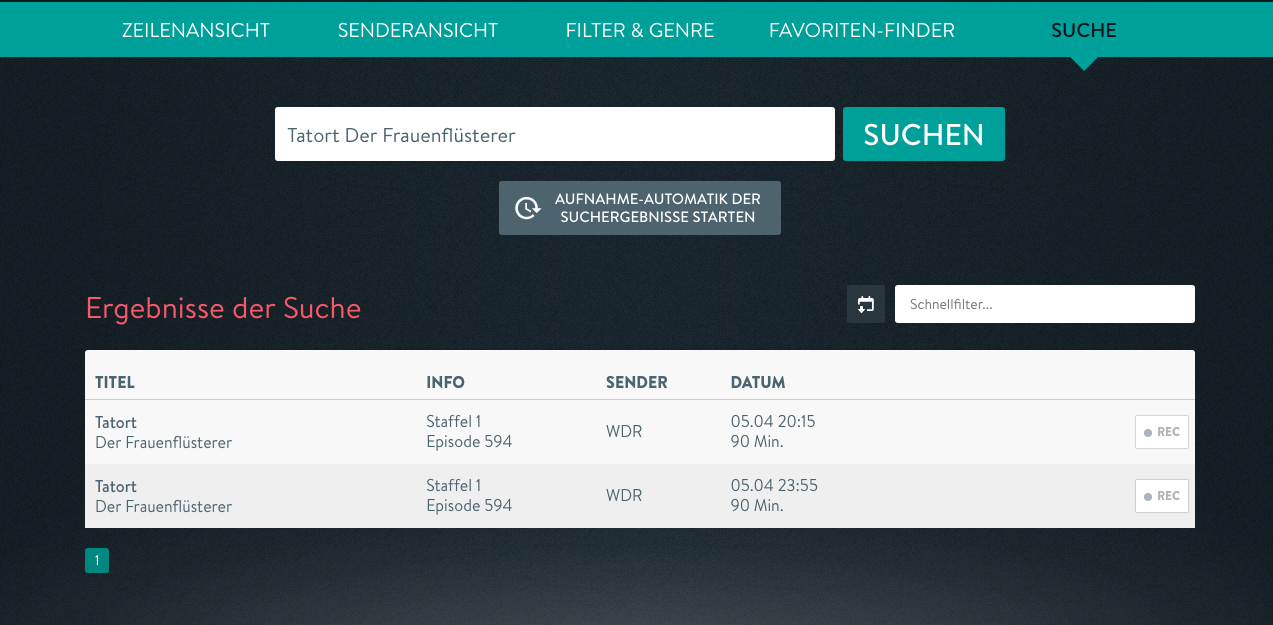Go to results page 1

[97, 561]
